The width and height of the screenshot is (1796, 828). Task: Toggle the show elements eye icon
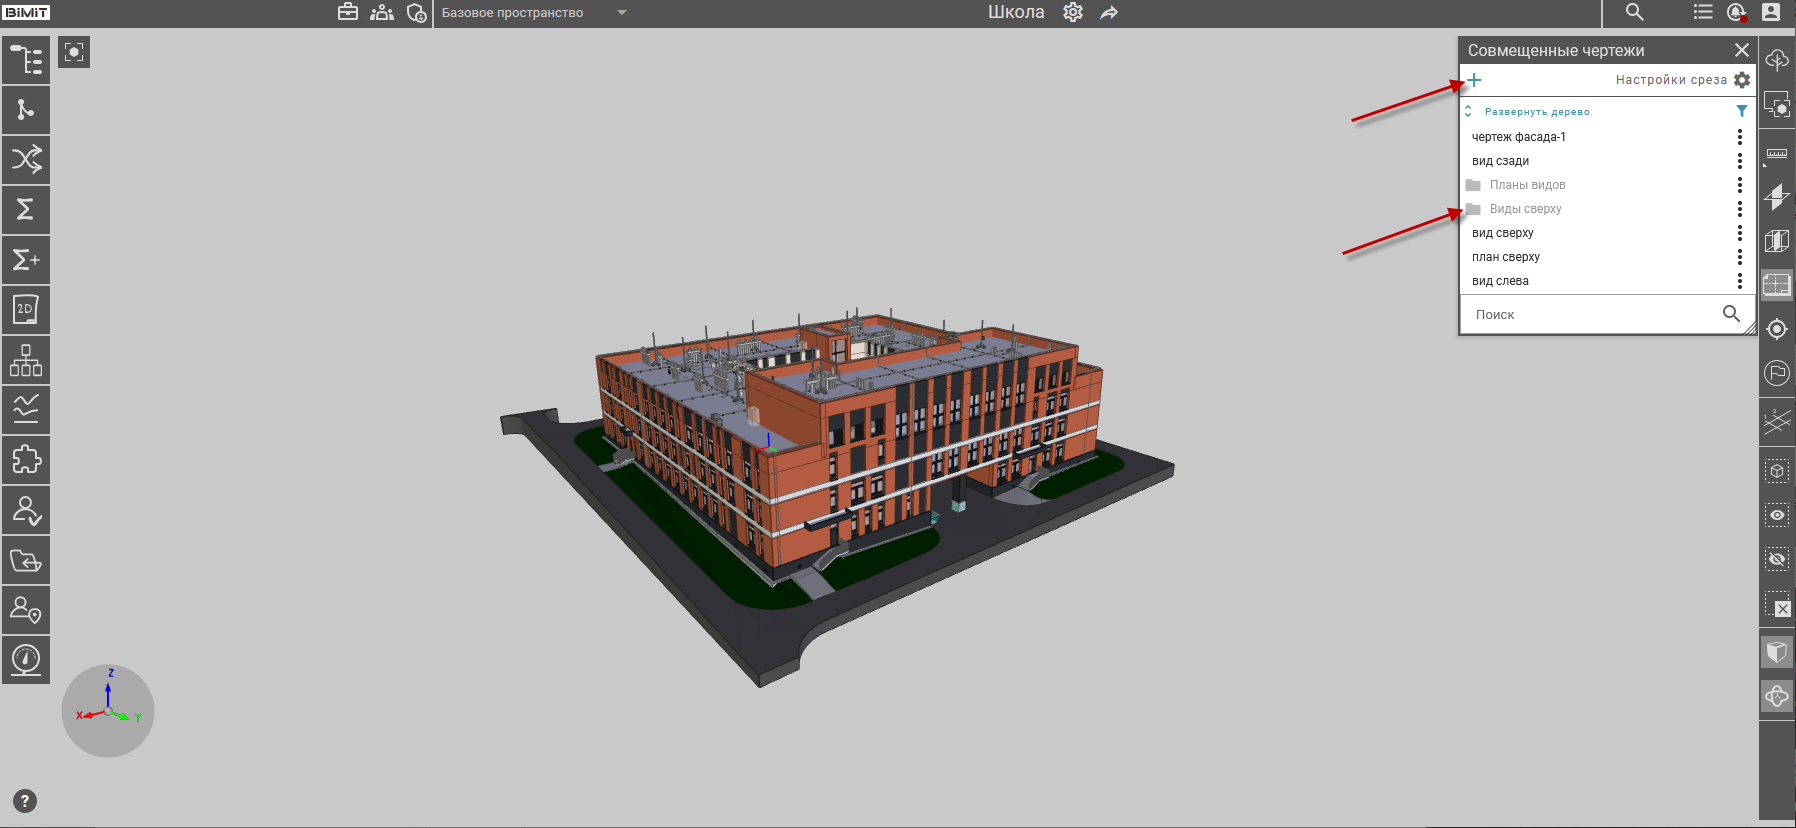(x=1777, y=515)
